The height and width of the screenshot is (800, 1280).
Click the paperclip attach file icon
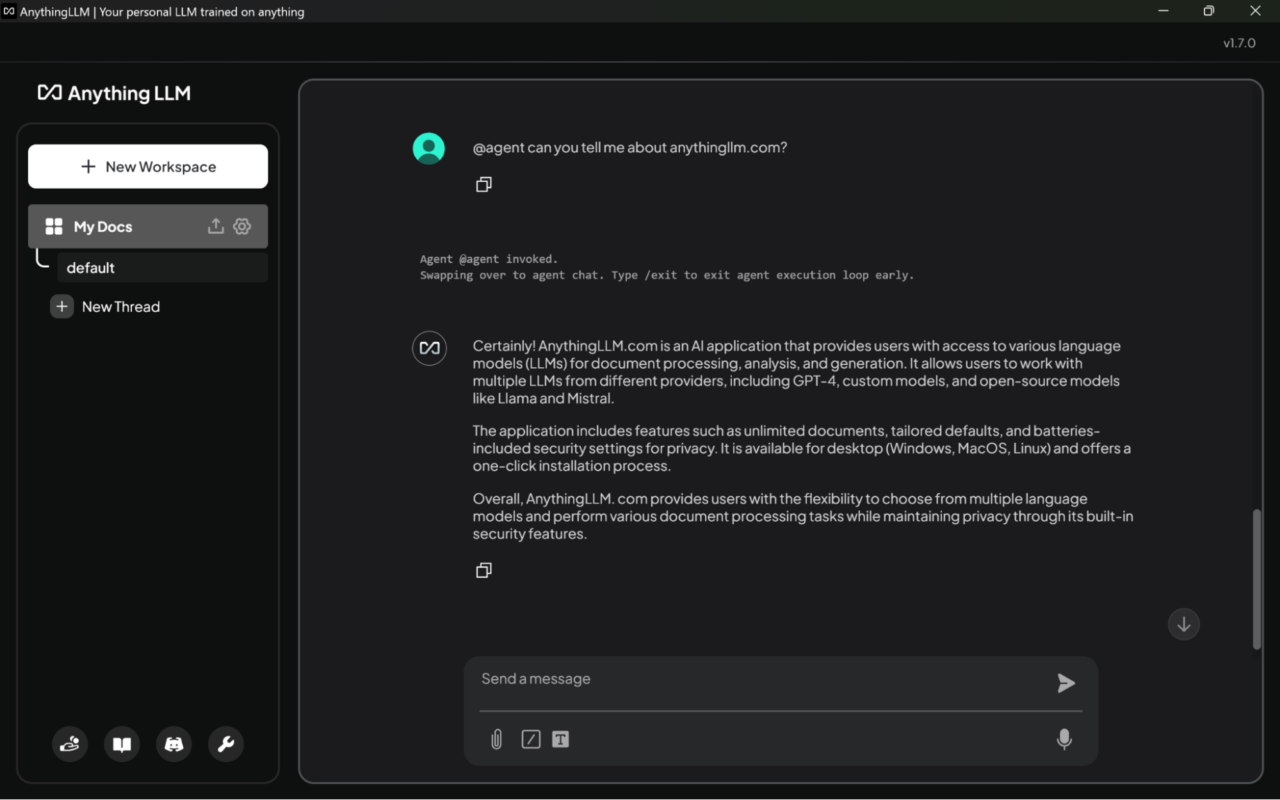tap(496, 740)
